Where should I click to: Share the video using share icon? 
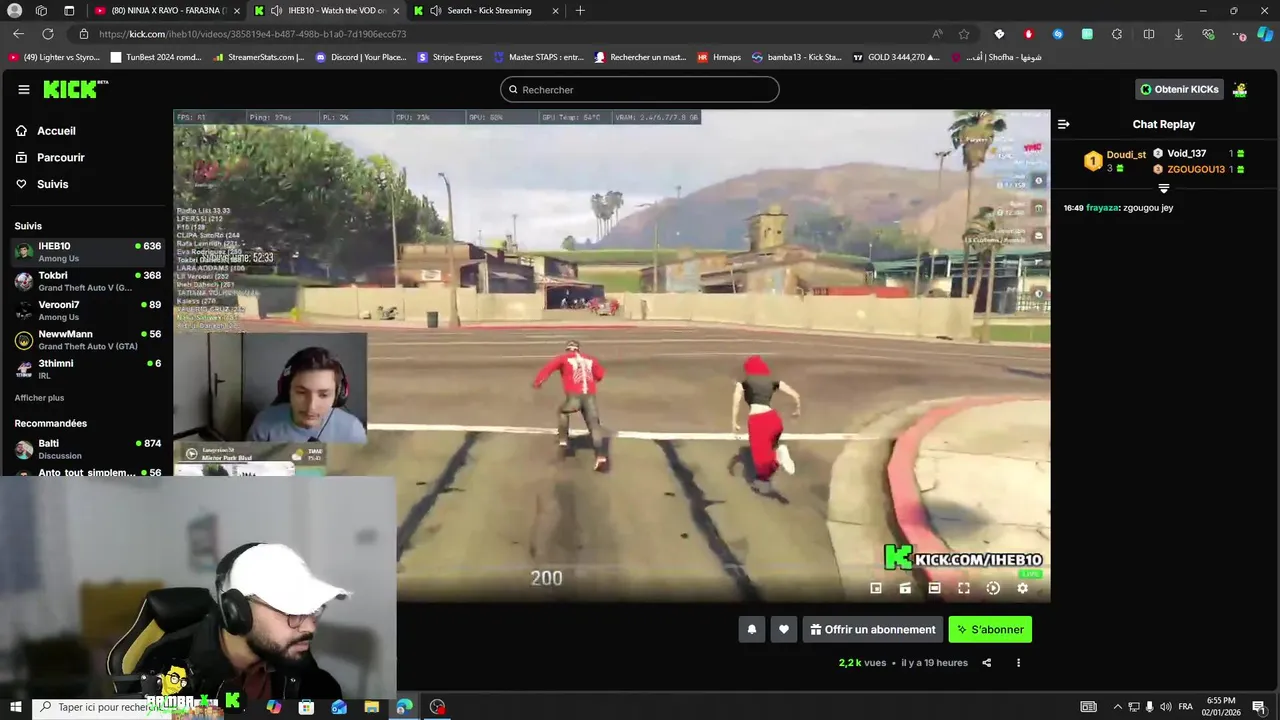[987, 663]
